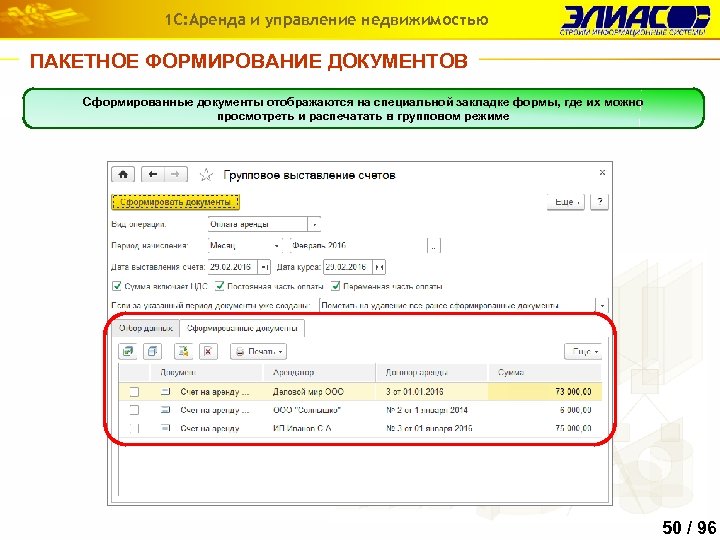Click the refresh documents list icon
Screen dimensions: 720x540
click(128, 352)
